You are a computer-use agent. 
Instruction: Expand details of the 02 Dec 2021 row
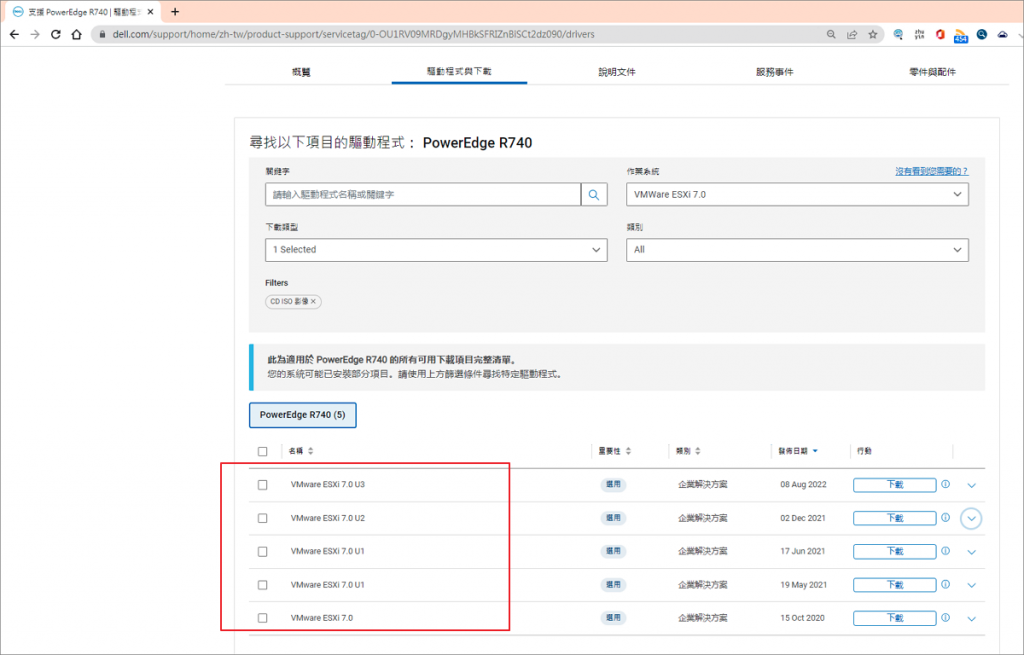click(971, 519)
